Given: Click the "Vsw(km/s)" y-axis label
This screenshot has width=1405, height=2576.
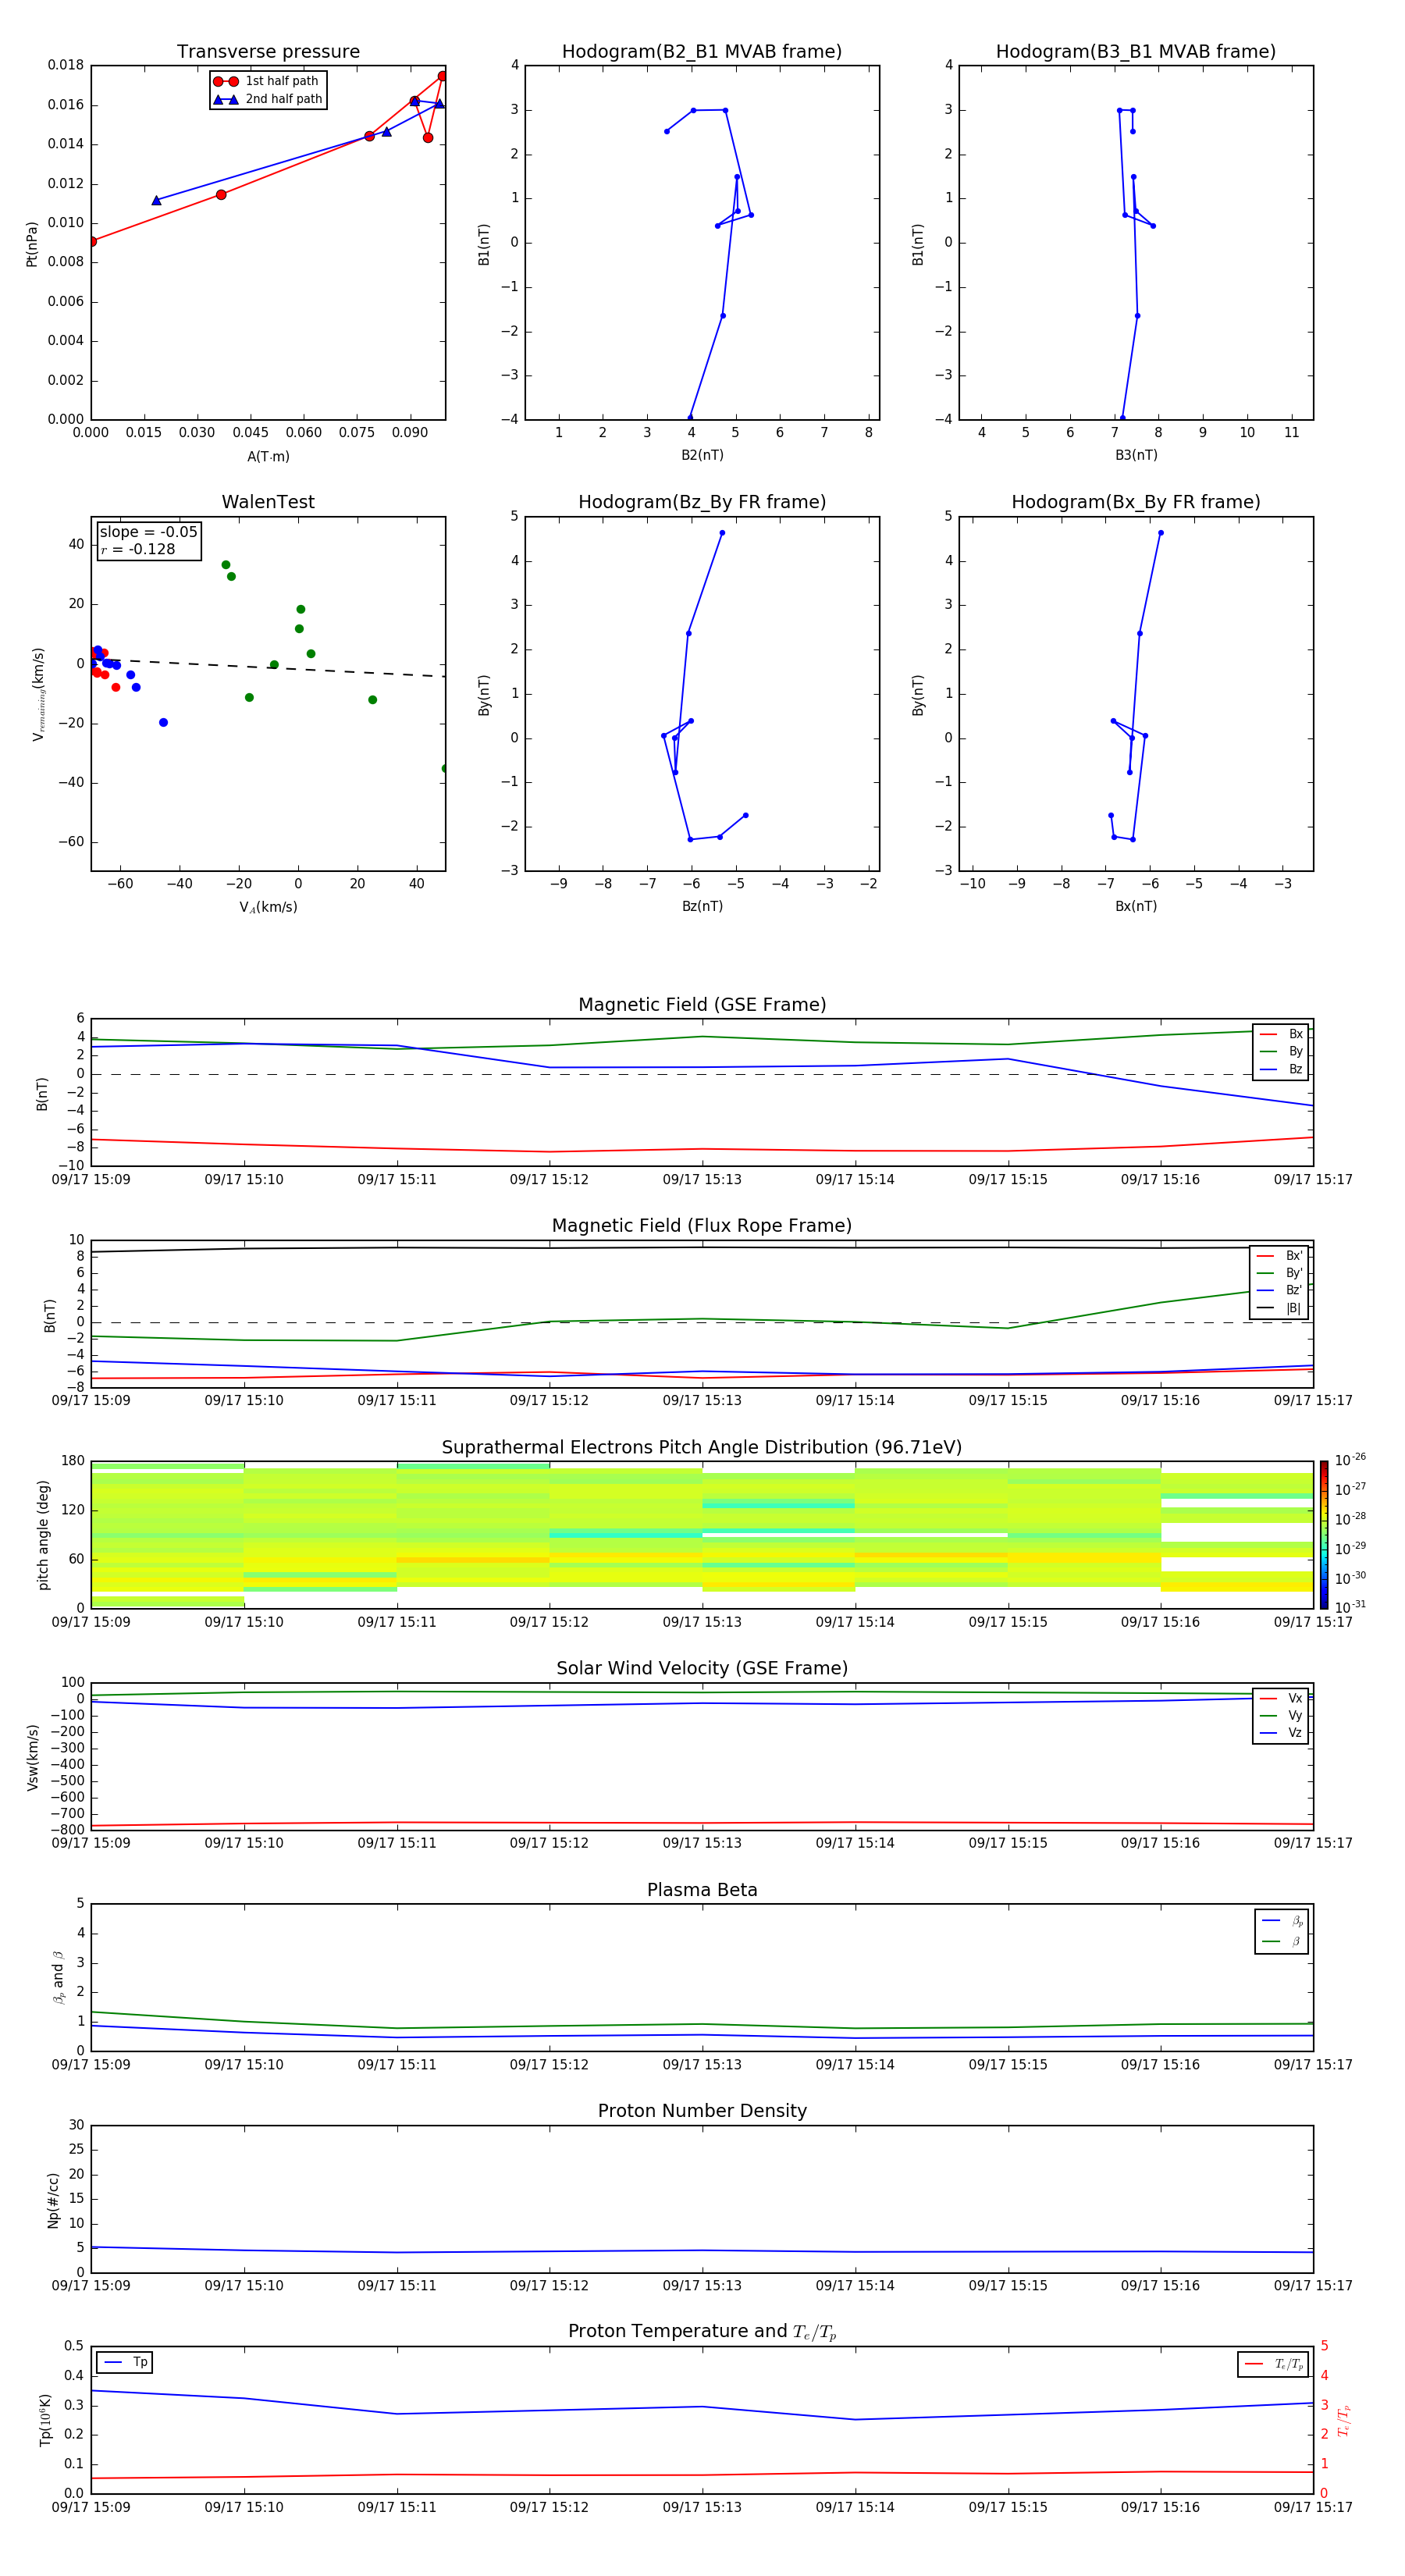Looking at the screenshot, I should click(x=33, y=1756).
